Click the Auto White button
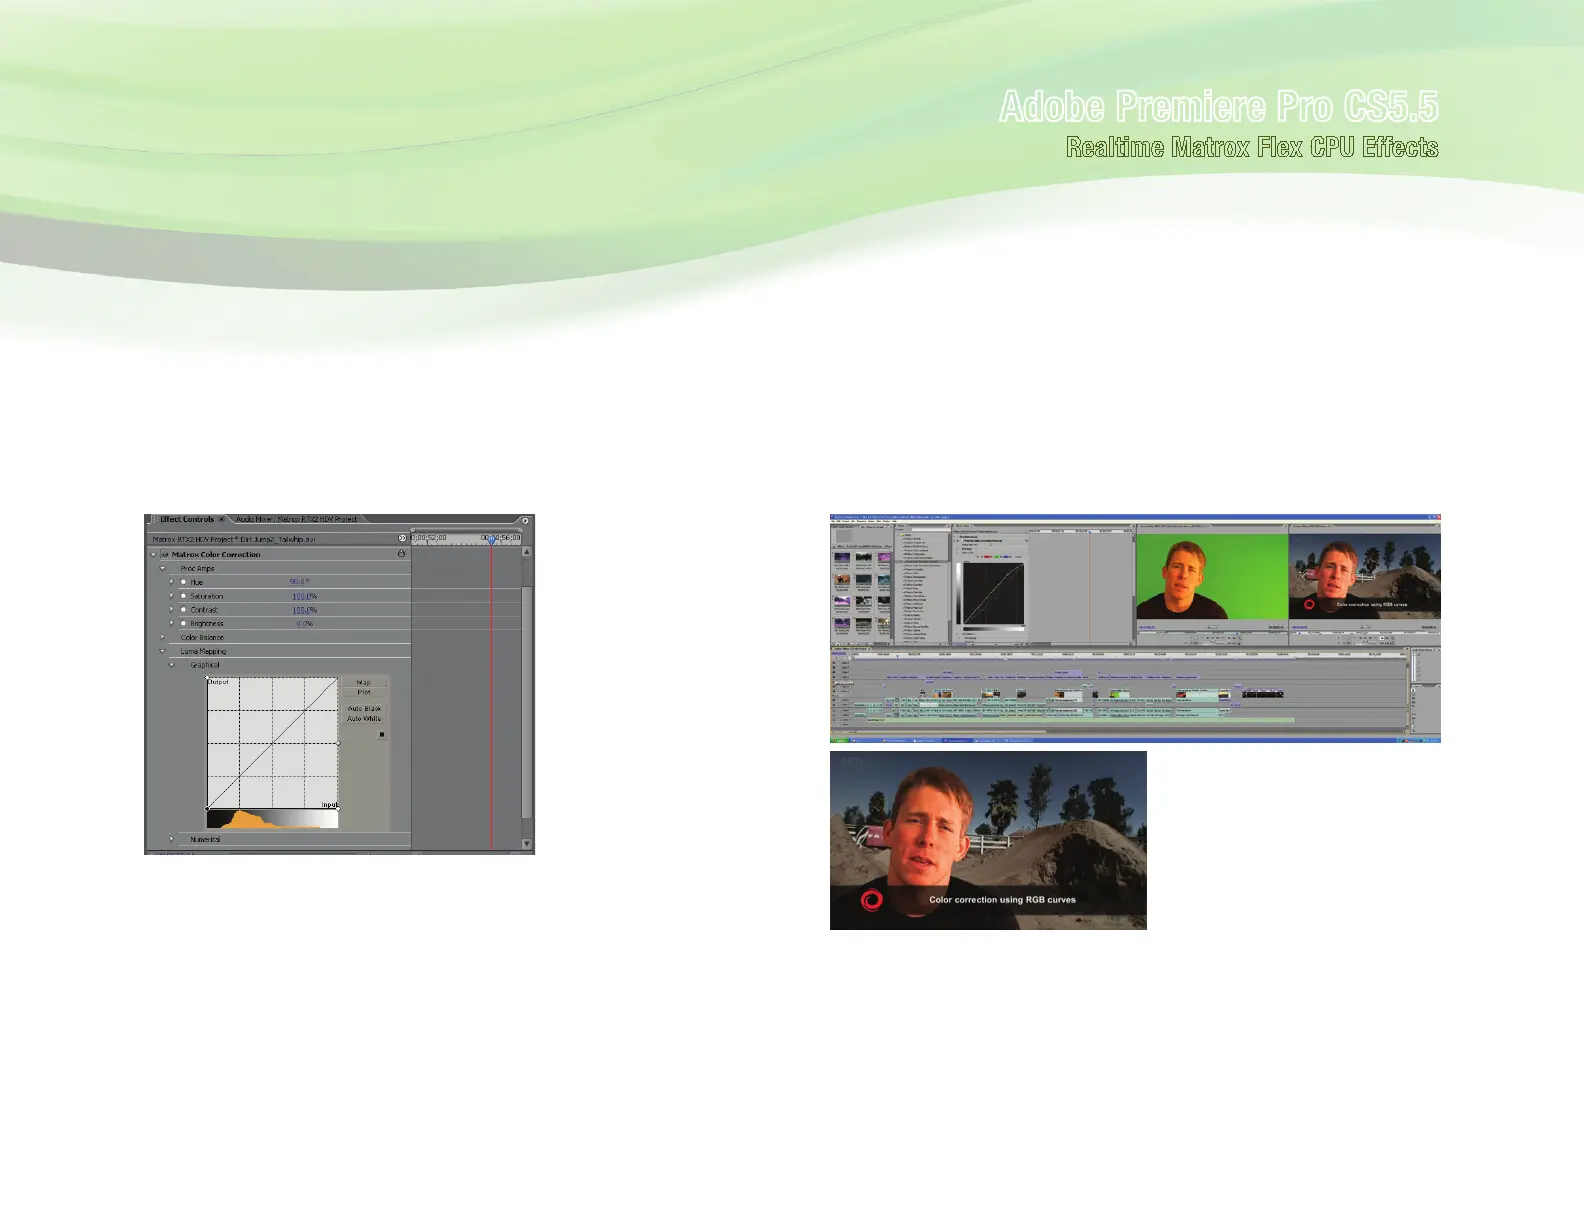 [x=364, y=718]
